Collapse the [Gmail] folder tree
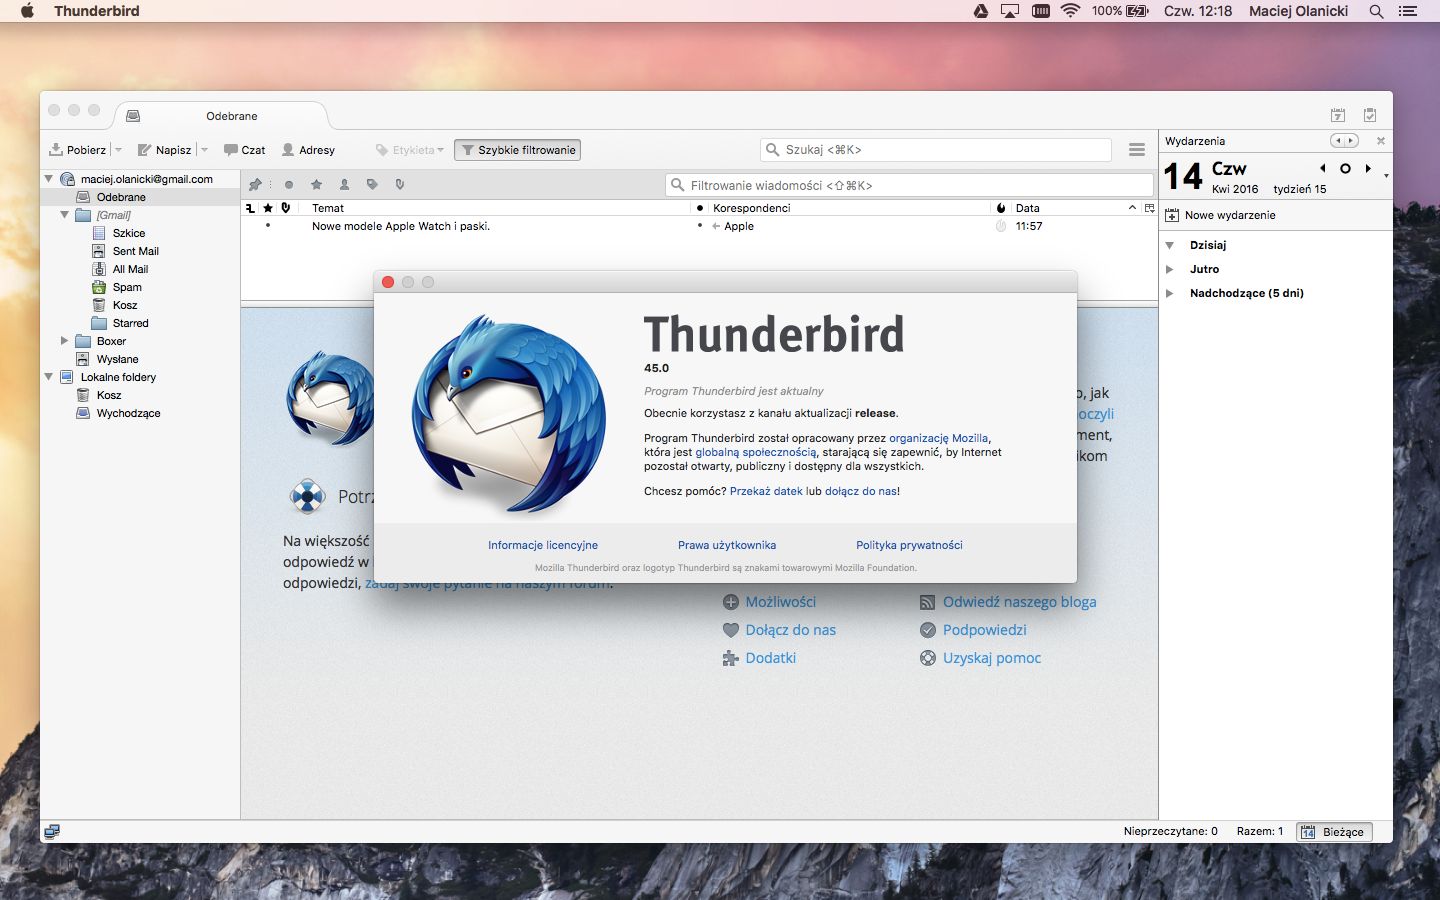1440x900 pixels. pos(64,215)
